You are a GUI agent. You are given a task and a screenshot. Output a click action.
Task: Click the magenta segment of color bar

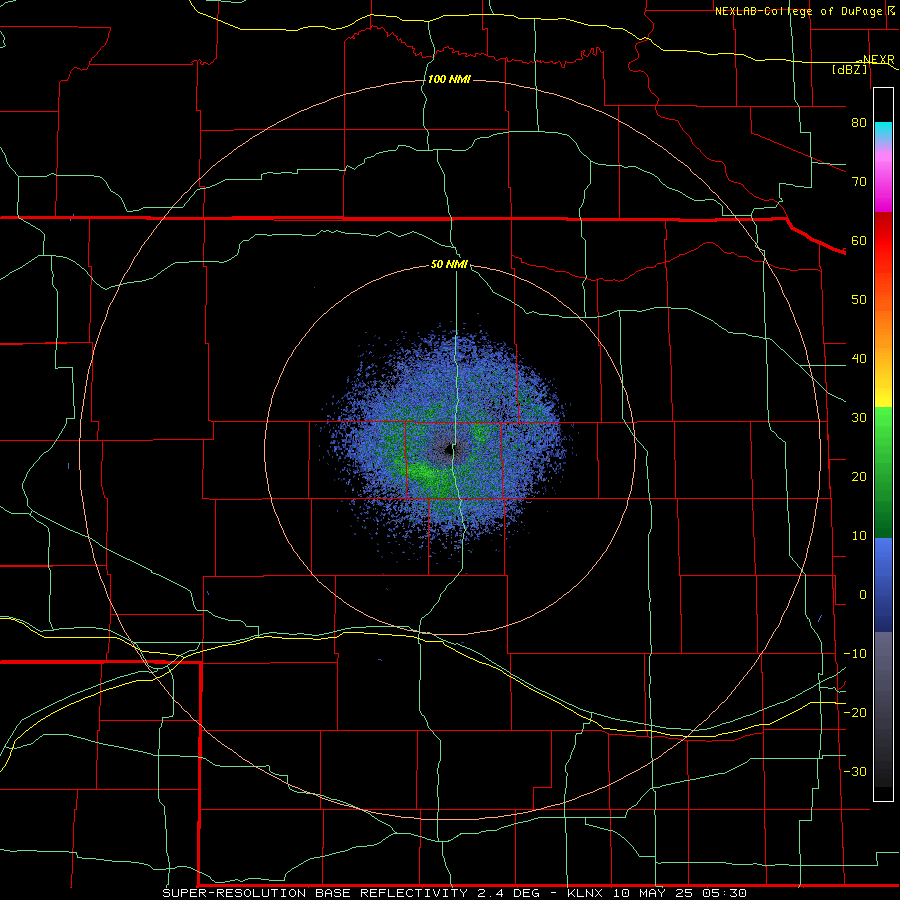pyautogui.click(x=883, y=184)
